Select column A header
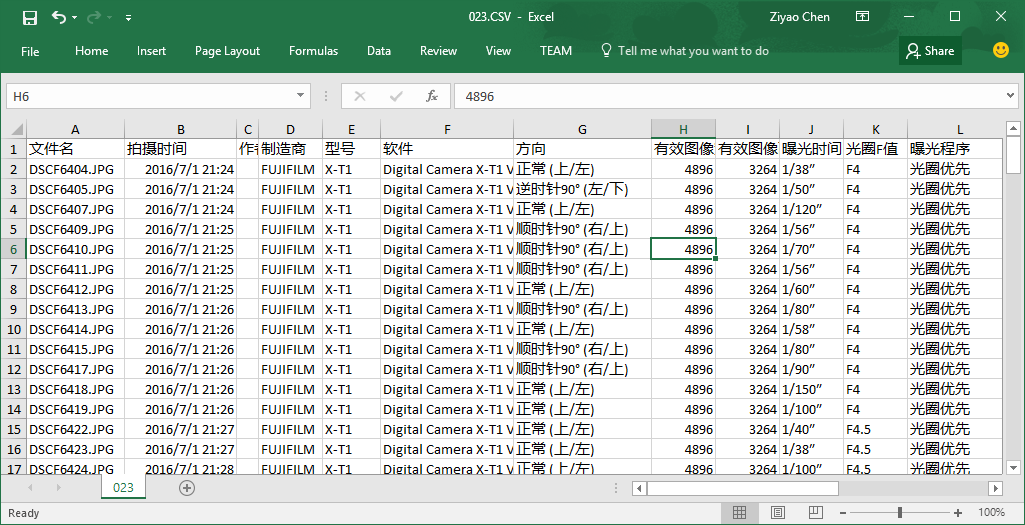The height and width of the screenshot is (525, 1025). pyautogui.click(x=75, y=129)
